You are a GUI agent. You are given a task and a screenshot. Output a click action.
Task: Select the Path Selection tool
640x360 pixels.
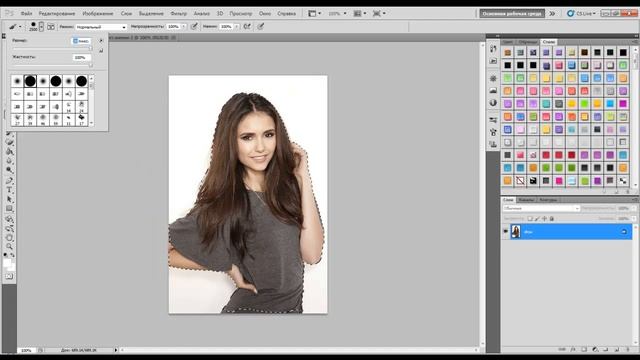pos(9,200)
